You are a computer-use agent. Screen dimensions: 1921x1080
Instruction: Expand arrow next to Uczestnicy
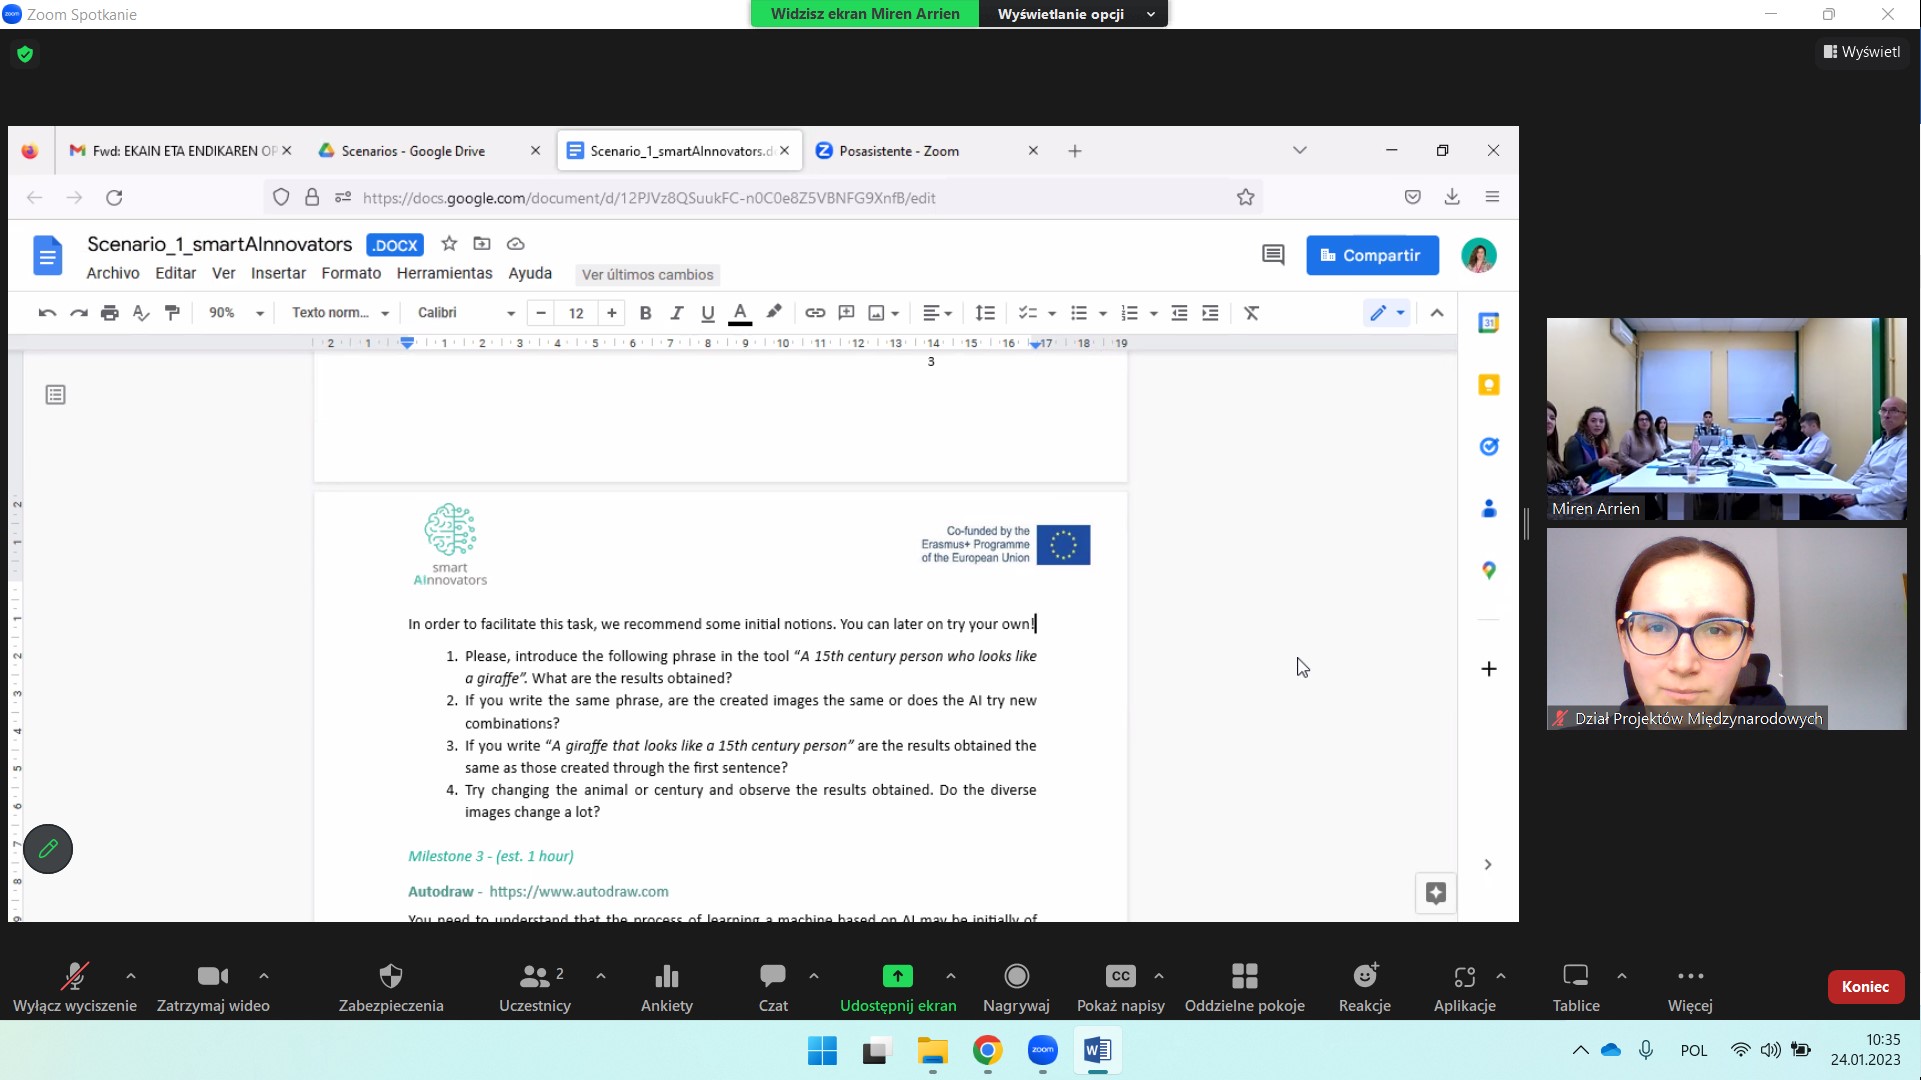coord(601,976)
